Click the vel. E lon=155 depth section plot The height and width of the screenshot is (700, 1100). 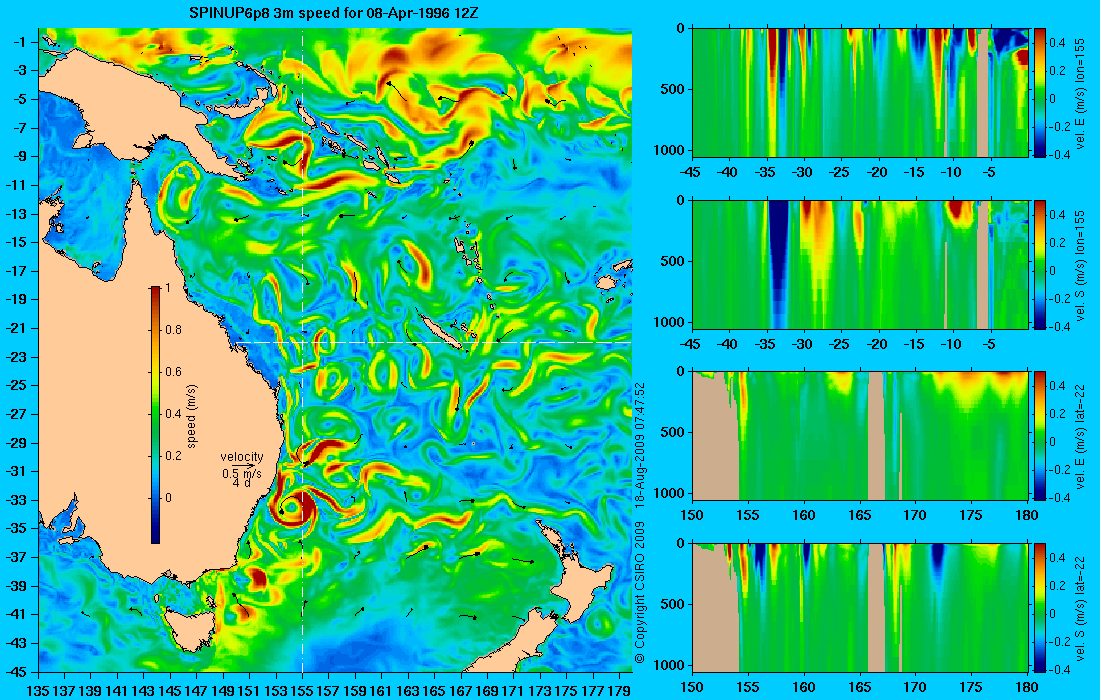pyautogui.click(x=860, y=93)
